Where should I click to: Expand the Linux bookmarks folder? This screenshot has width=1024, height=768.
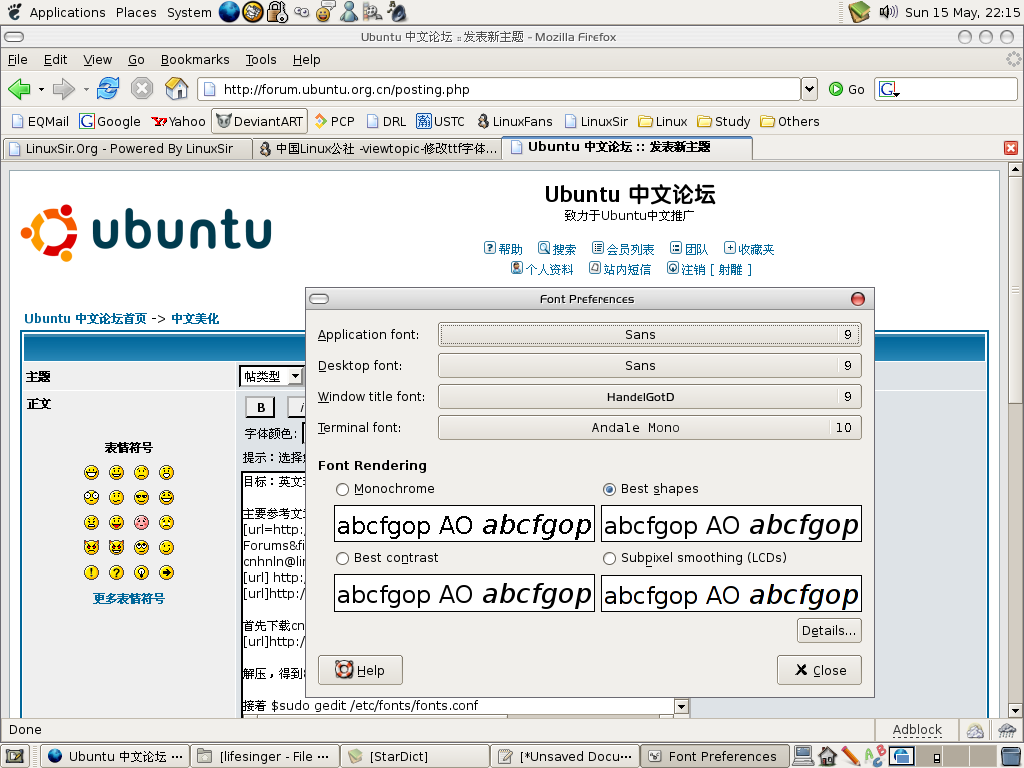(x=662, y=121)
